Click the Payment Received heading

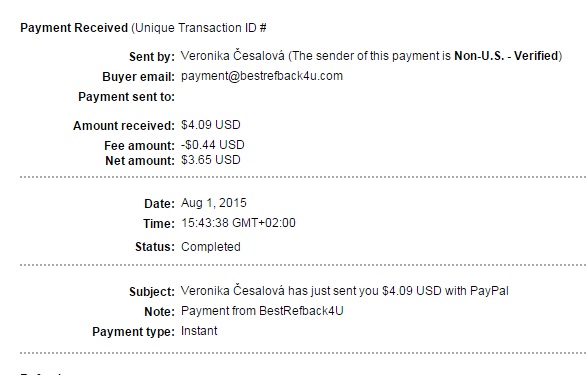74,28
